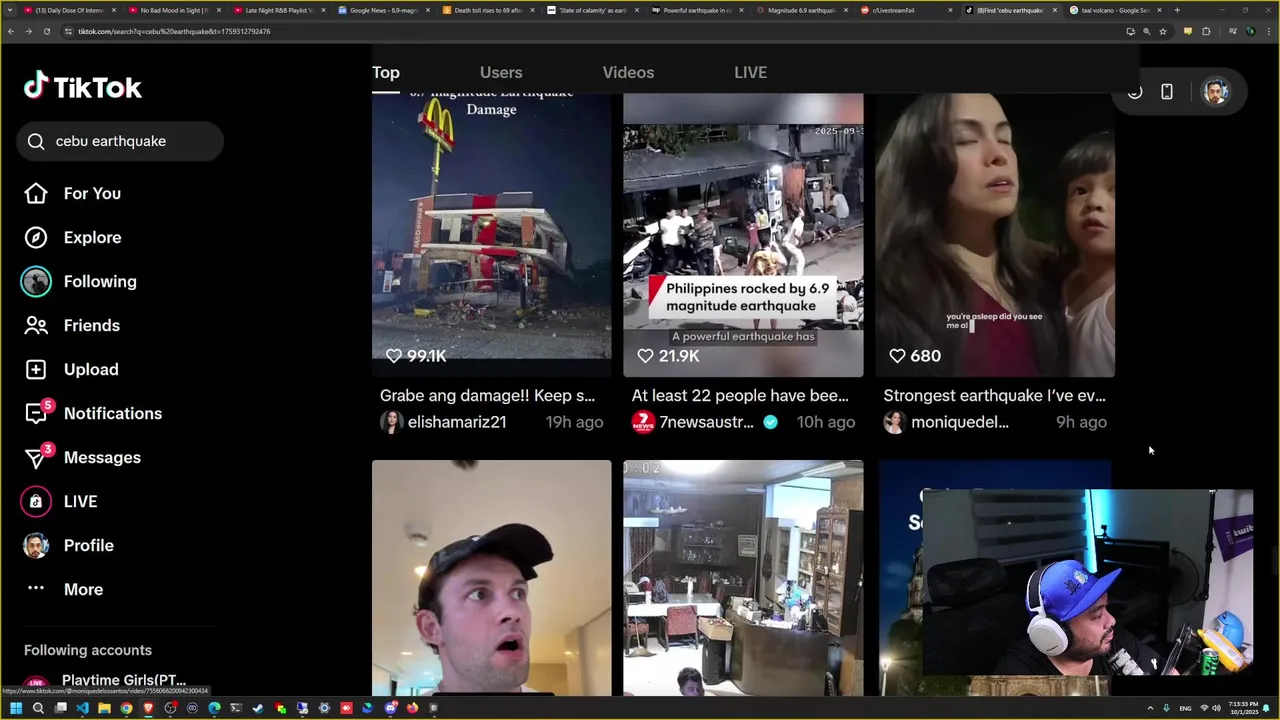Close the 'Death toll rises to 69' tab

tap(532, 10)
